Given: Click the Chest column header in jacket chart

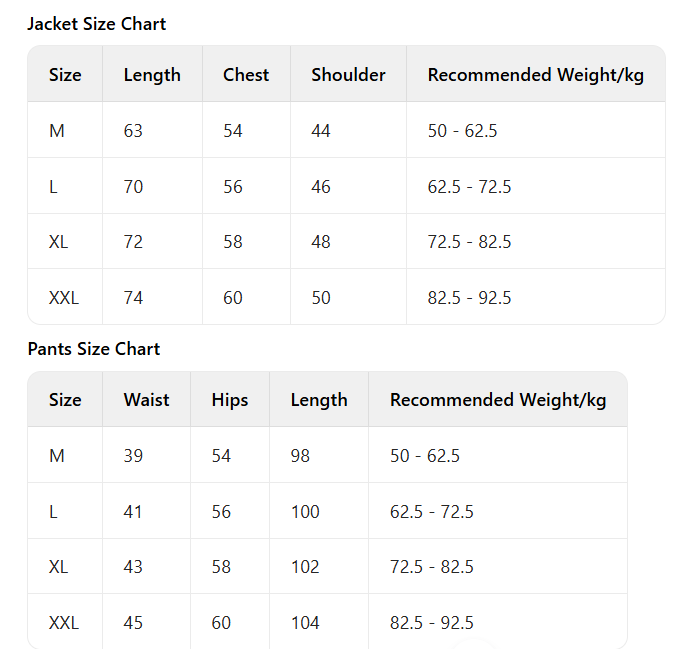Looking at the screenshot, I should tap(246, 75).
